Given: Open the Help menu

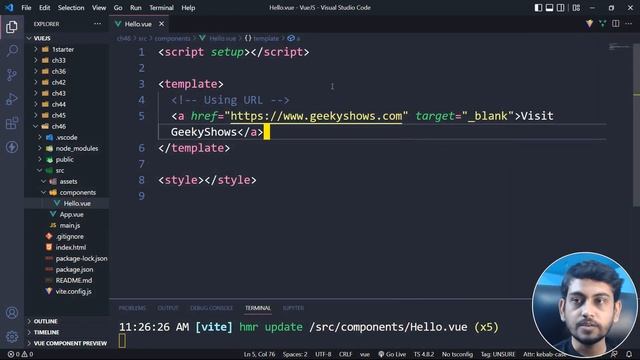Looking at the screenshot, I should coord(188,8).
